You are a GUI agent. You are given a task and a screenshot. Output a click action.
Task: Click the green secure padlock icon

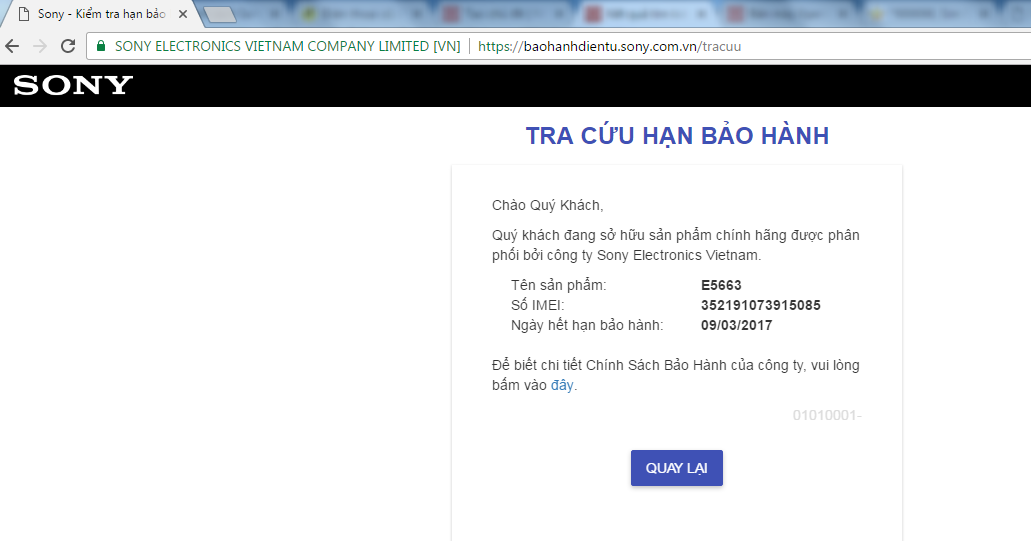point(101,46)
